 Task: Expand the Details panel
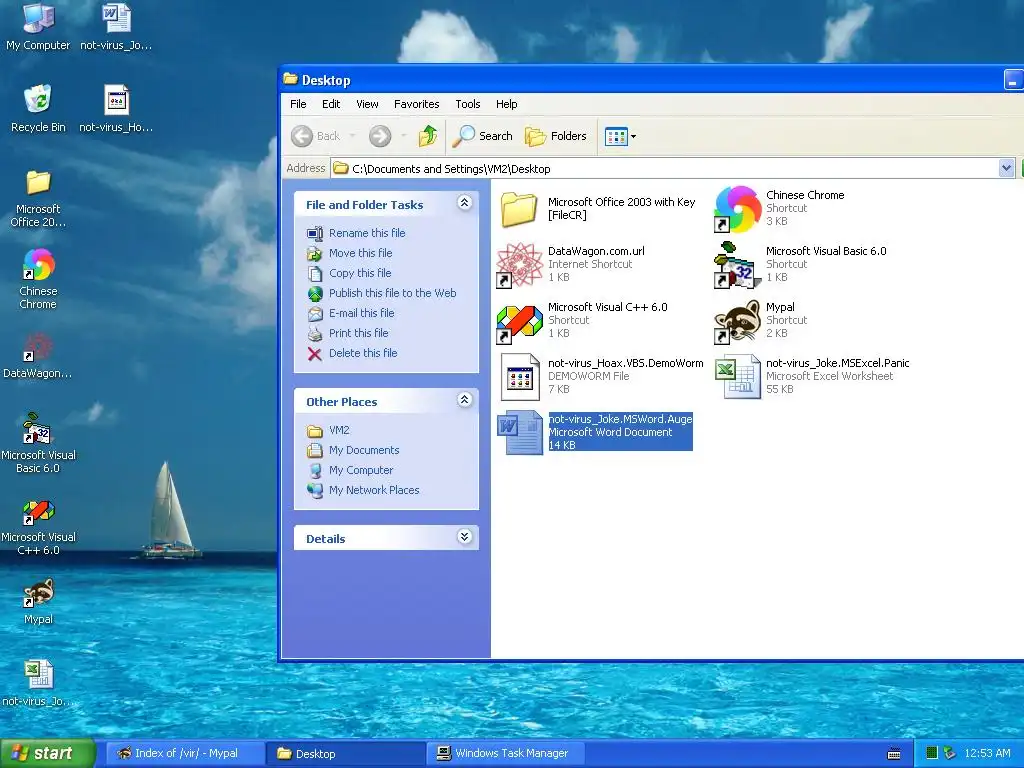464,537
